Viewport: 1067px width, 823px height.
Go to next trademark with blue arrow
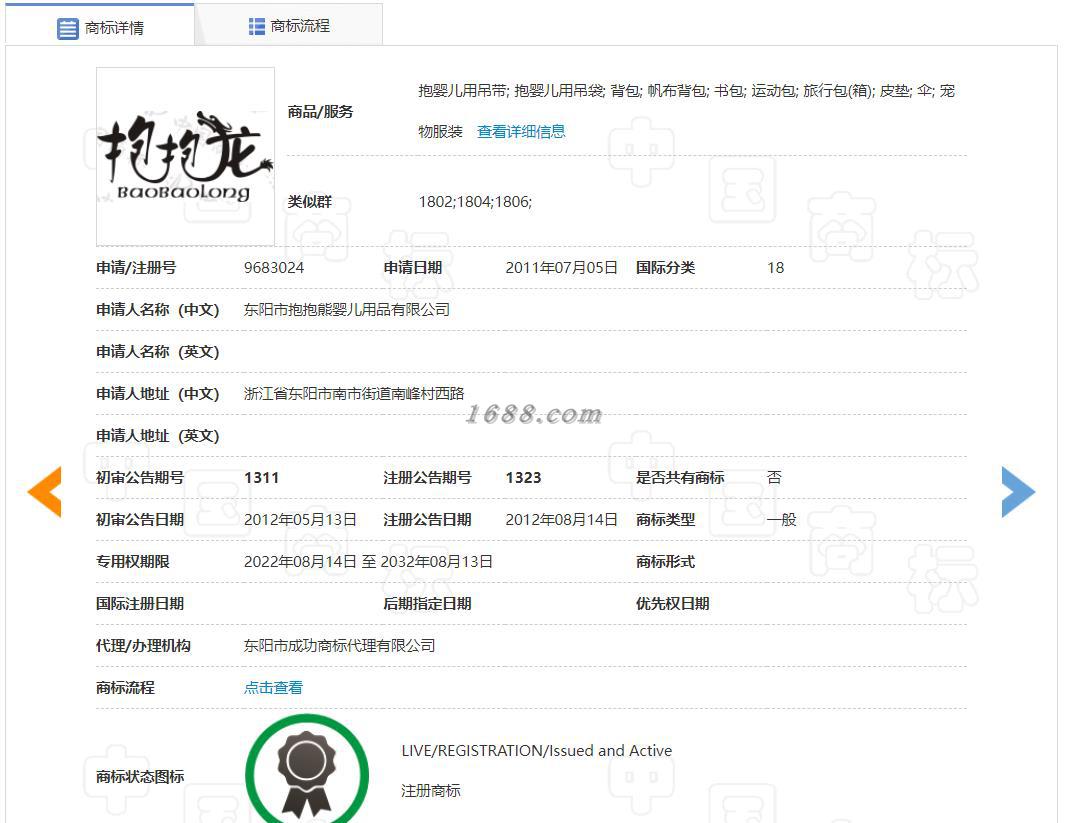click(x=1018, y=491)
